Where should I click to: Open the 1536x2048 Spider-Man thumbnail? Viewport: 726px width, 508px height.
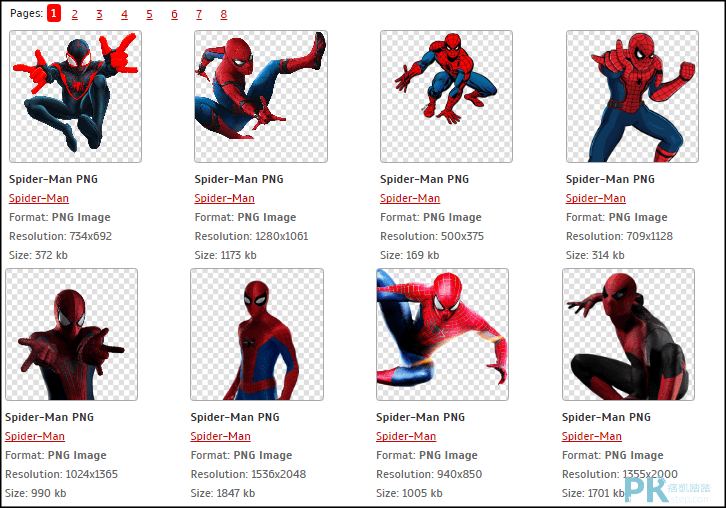pyautogui.click(x=257, y=334)
